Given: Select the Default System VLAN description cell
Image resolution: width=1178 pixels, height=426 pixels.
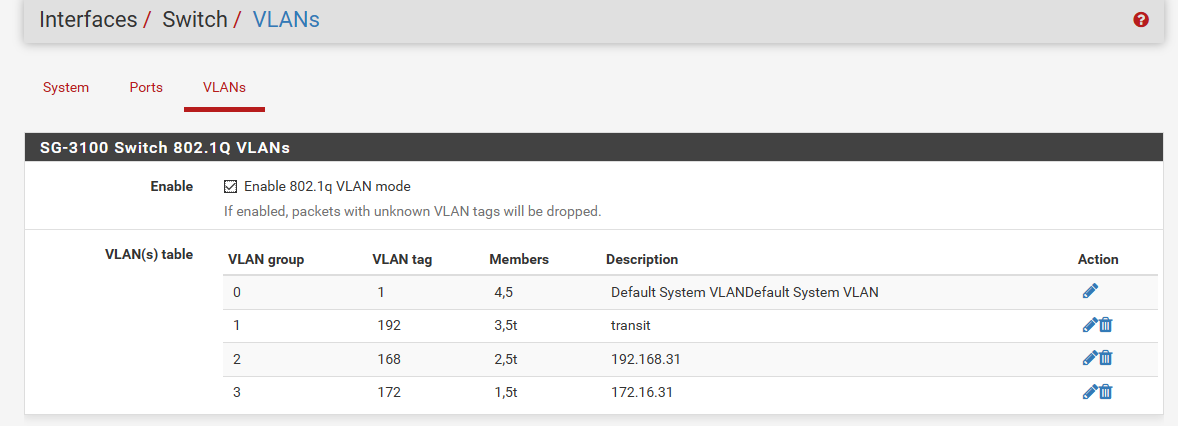Looking at the screenshot, I should click(x=745, y=292).
